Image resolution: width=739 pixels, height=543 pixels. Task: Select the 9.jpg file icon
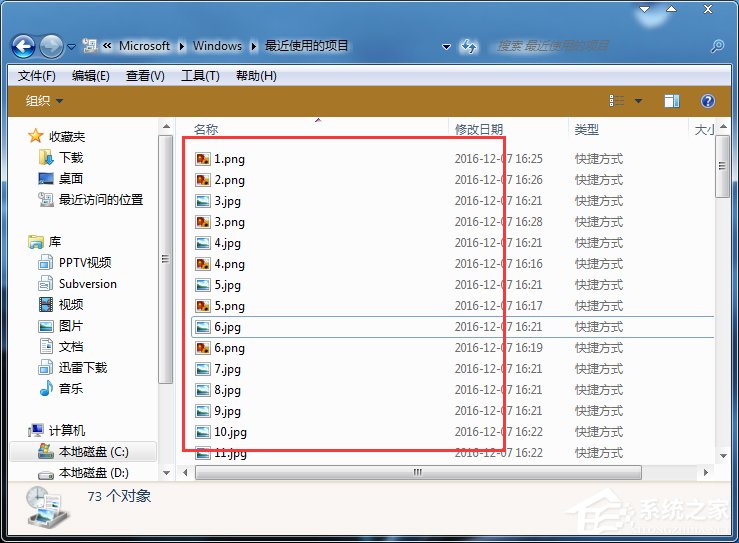[x=203, y=411]
